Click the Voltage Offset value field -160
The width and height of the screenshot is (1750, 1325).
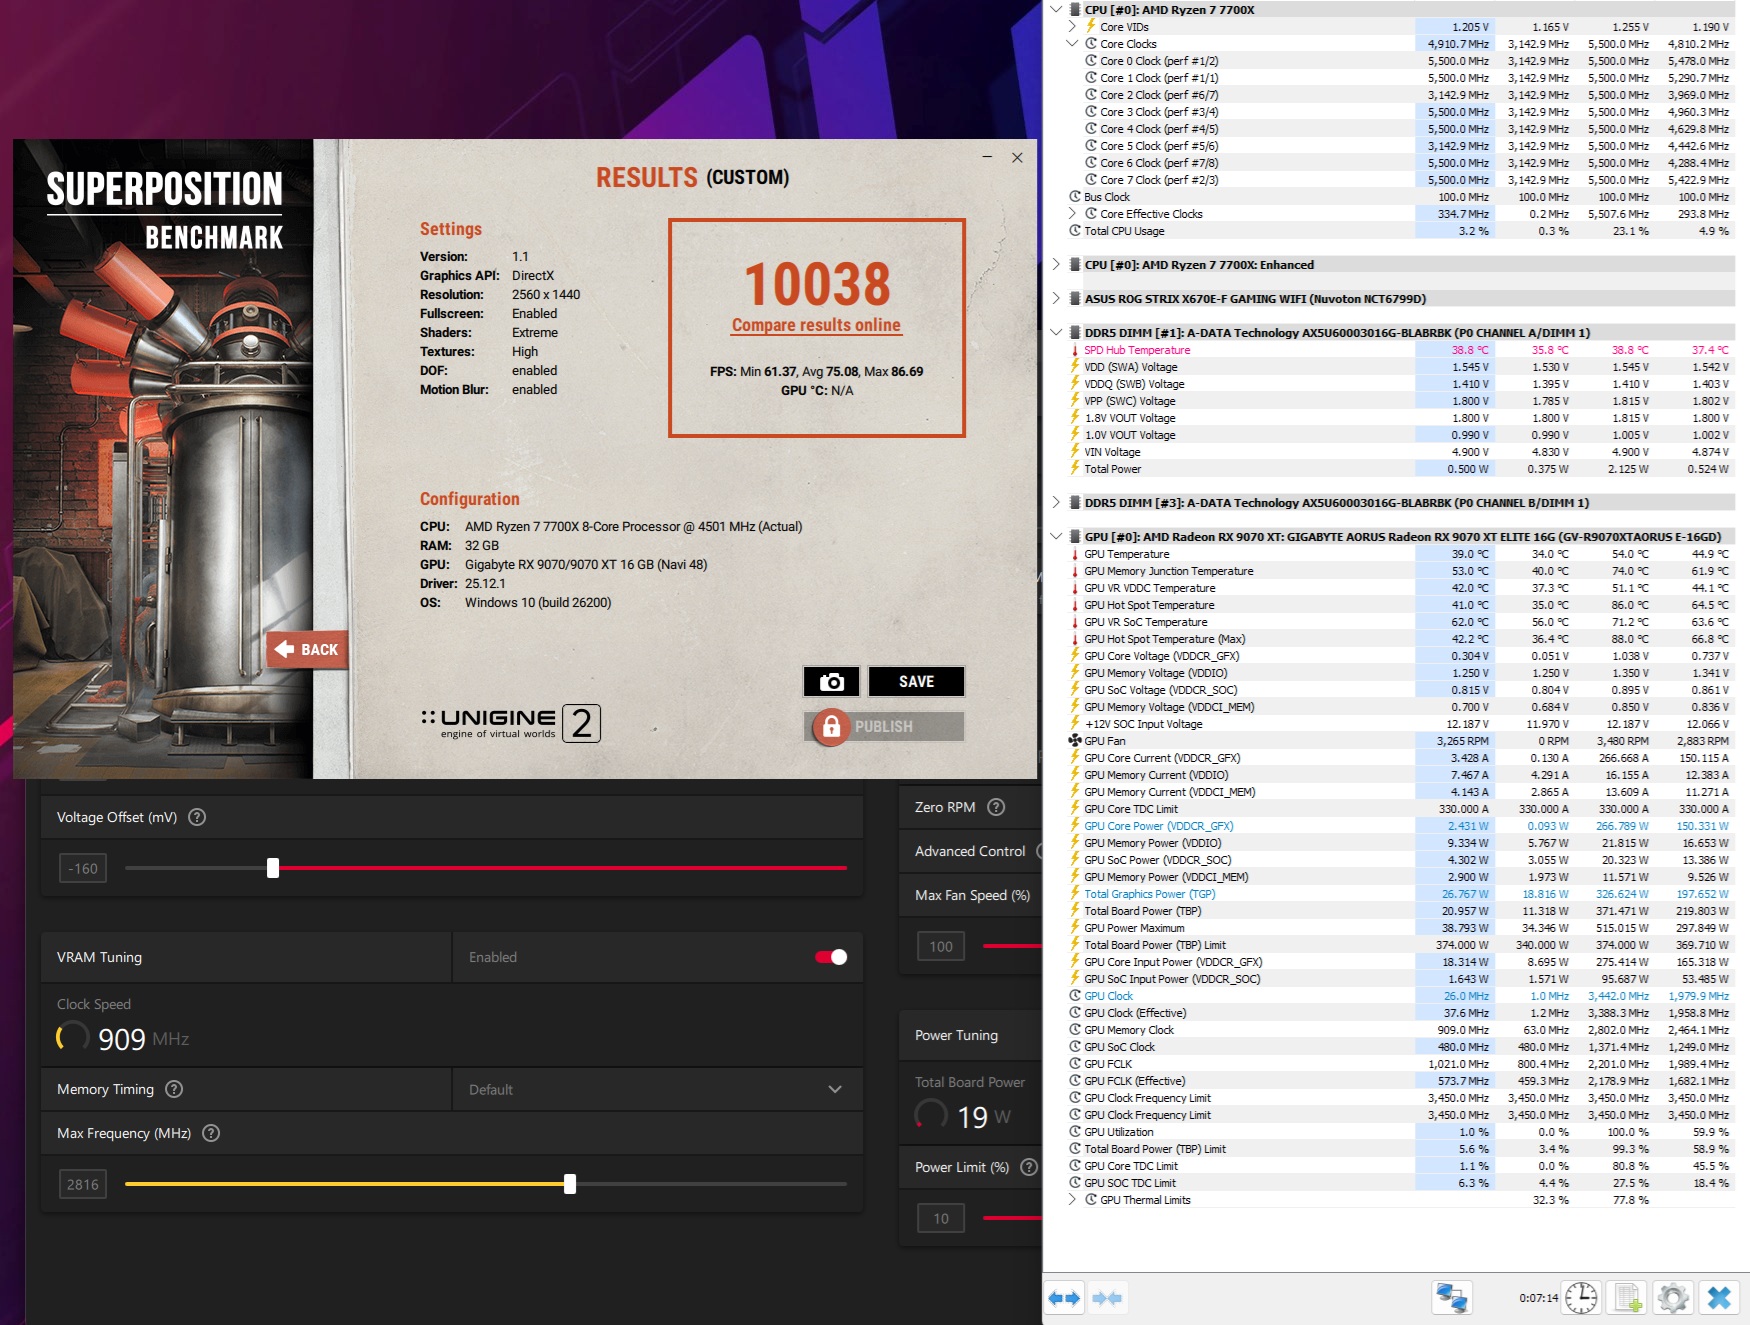[x=83, y=868]
